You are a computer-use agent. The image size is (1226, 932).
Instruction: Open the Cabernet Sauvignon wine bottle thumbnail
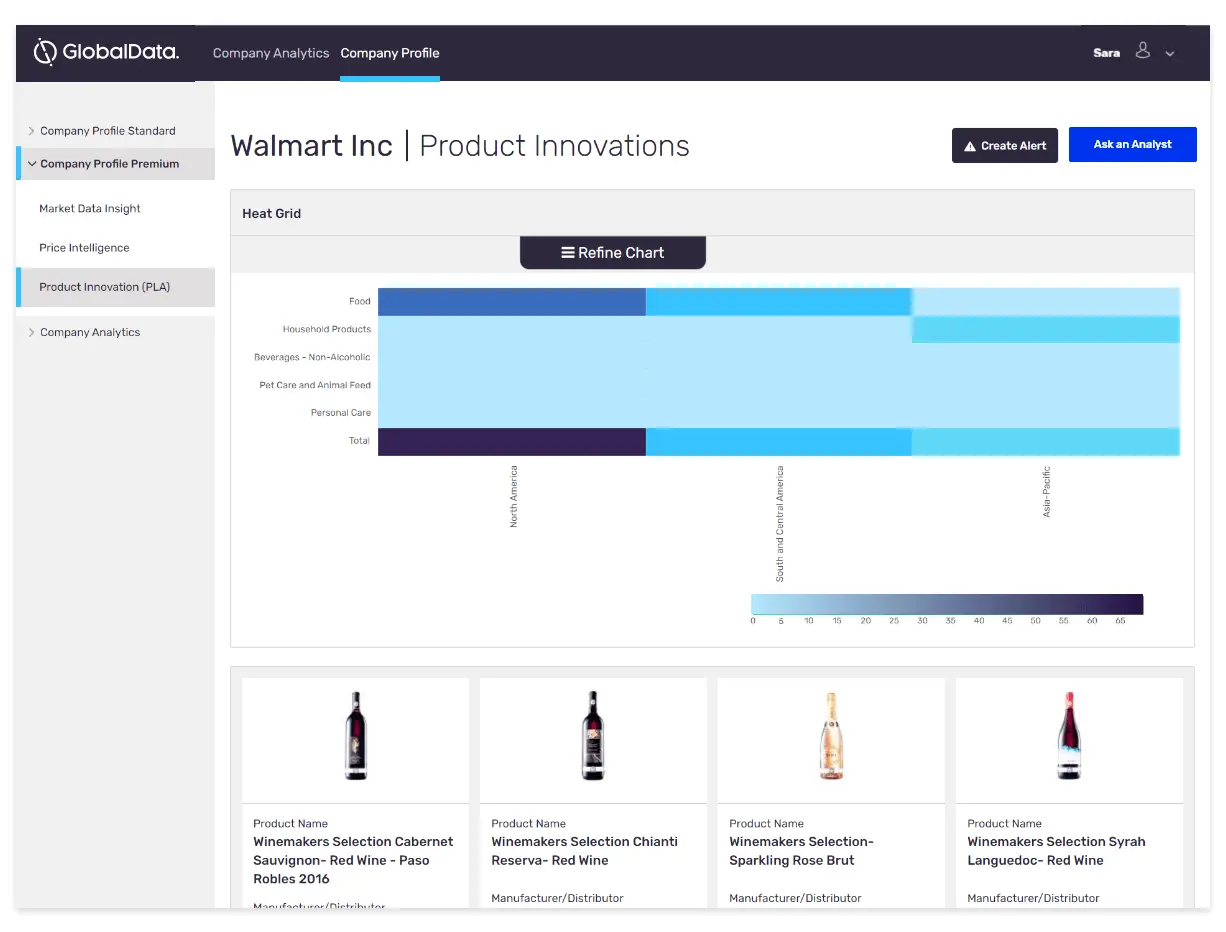click(x=355, y=736)
